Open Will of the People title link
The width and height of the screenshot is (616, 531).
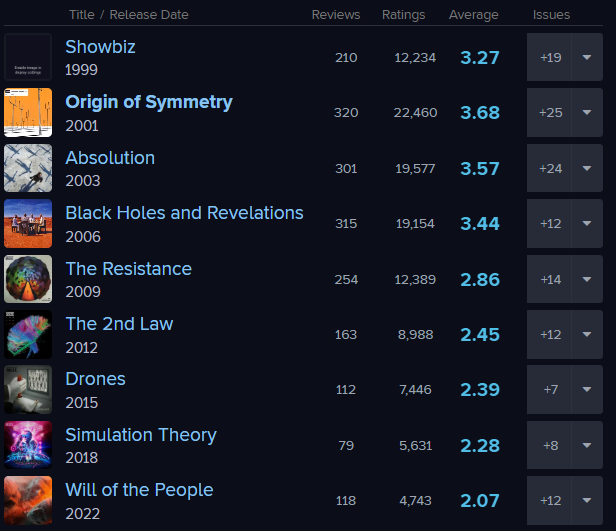point(139,490)
